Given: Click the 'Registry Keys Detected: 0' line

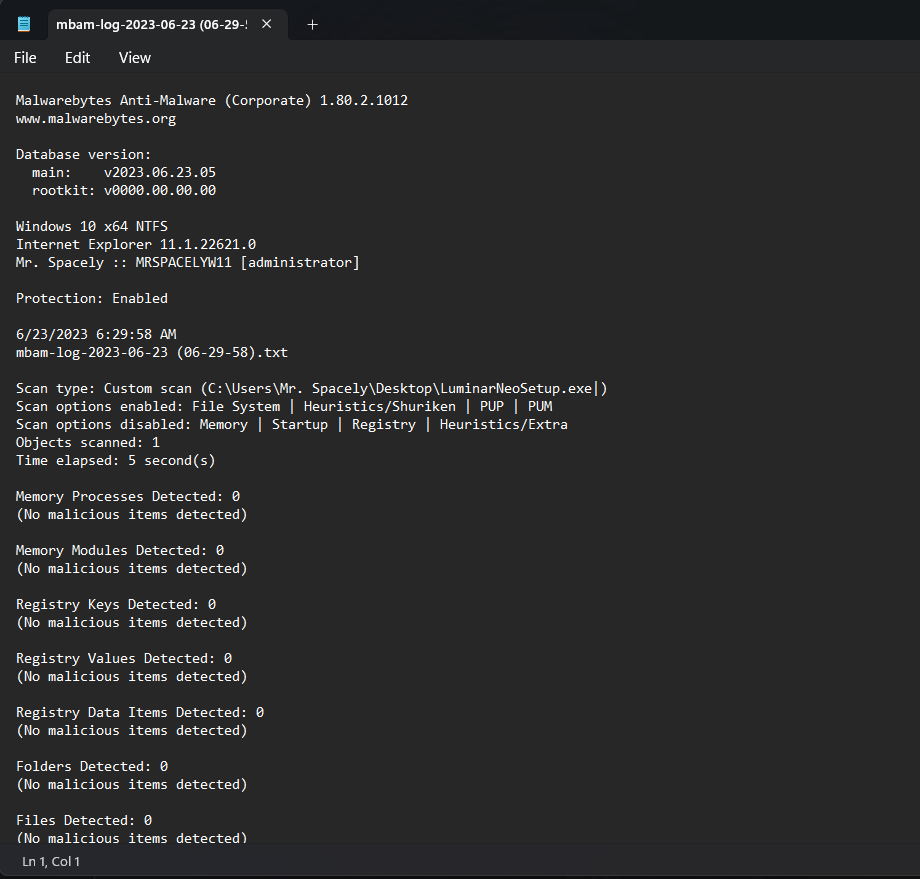Looking at the screenshot, I should (x=116, y=604).
